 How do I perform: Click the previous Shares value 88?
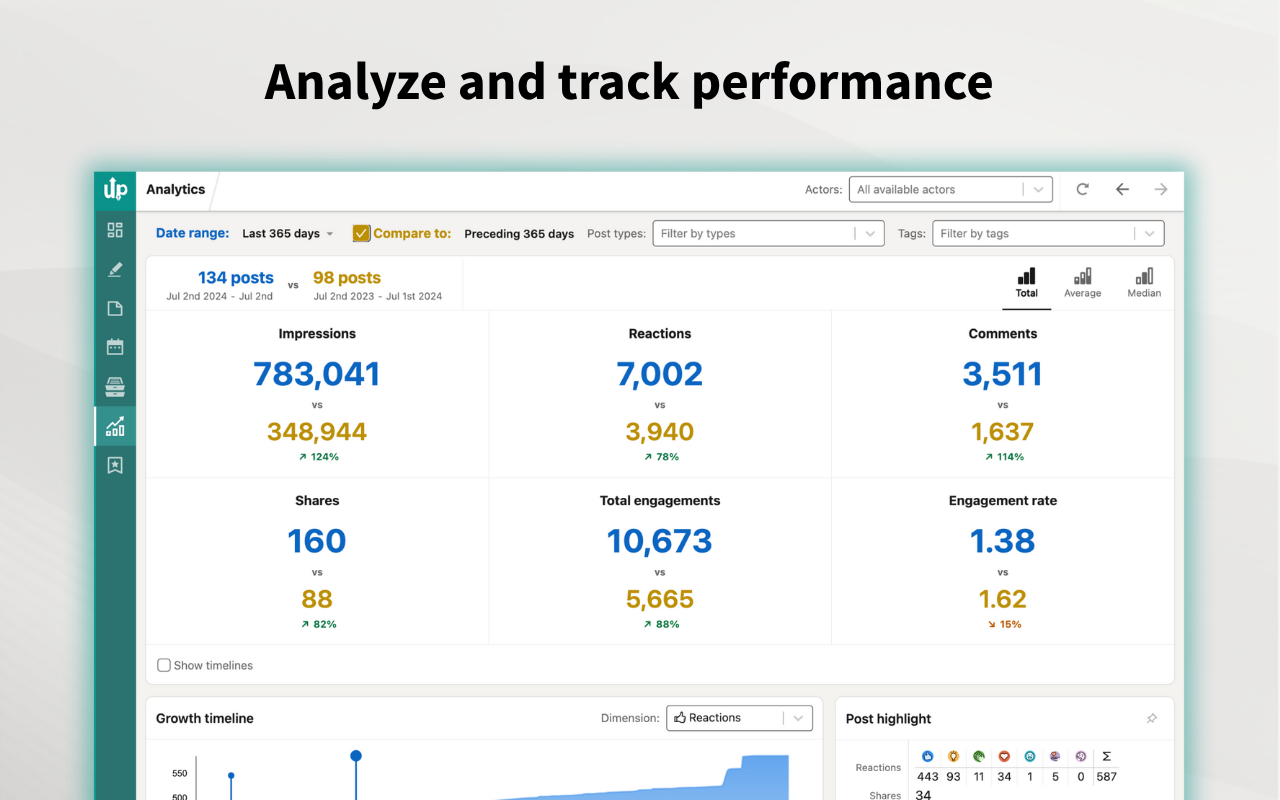click(317, 599)
